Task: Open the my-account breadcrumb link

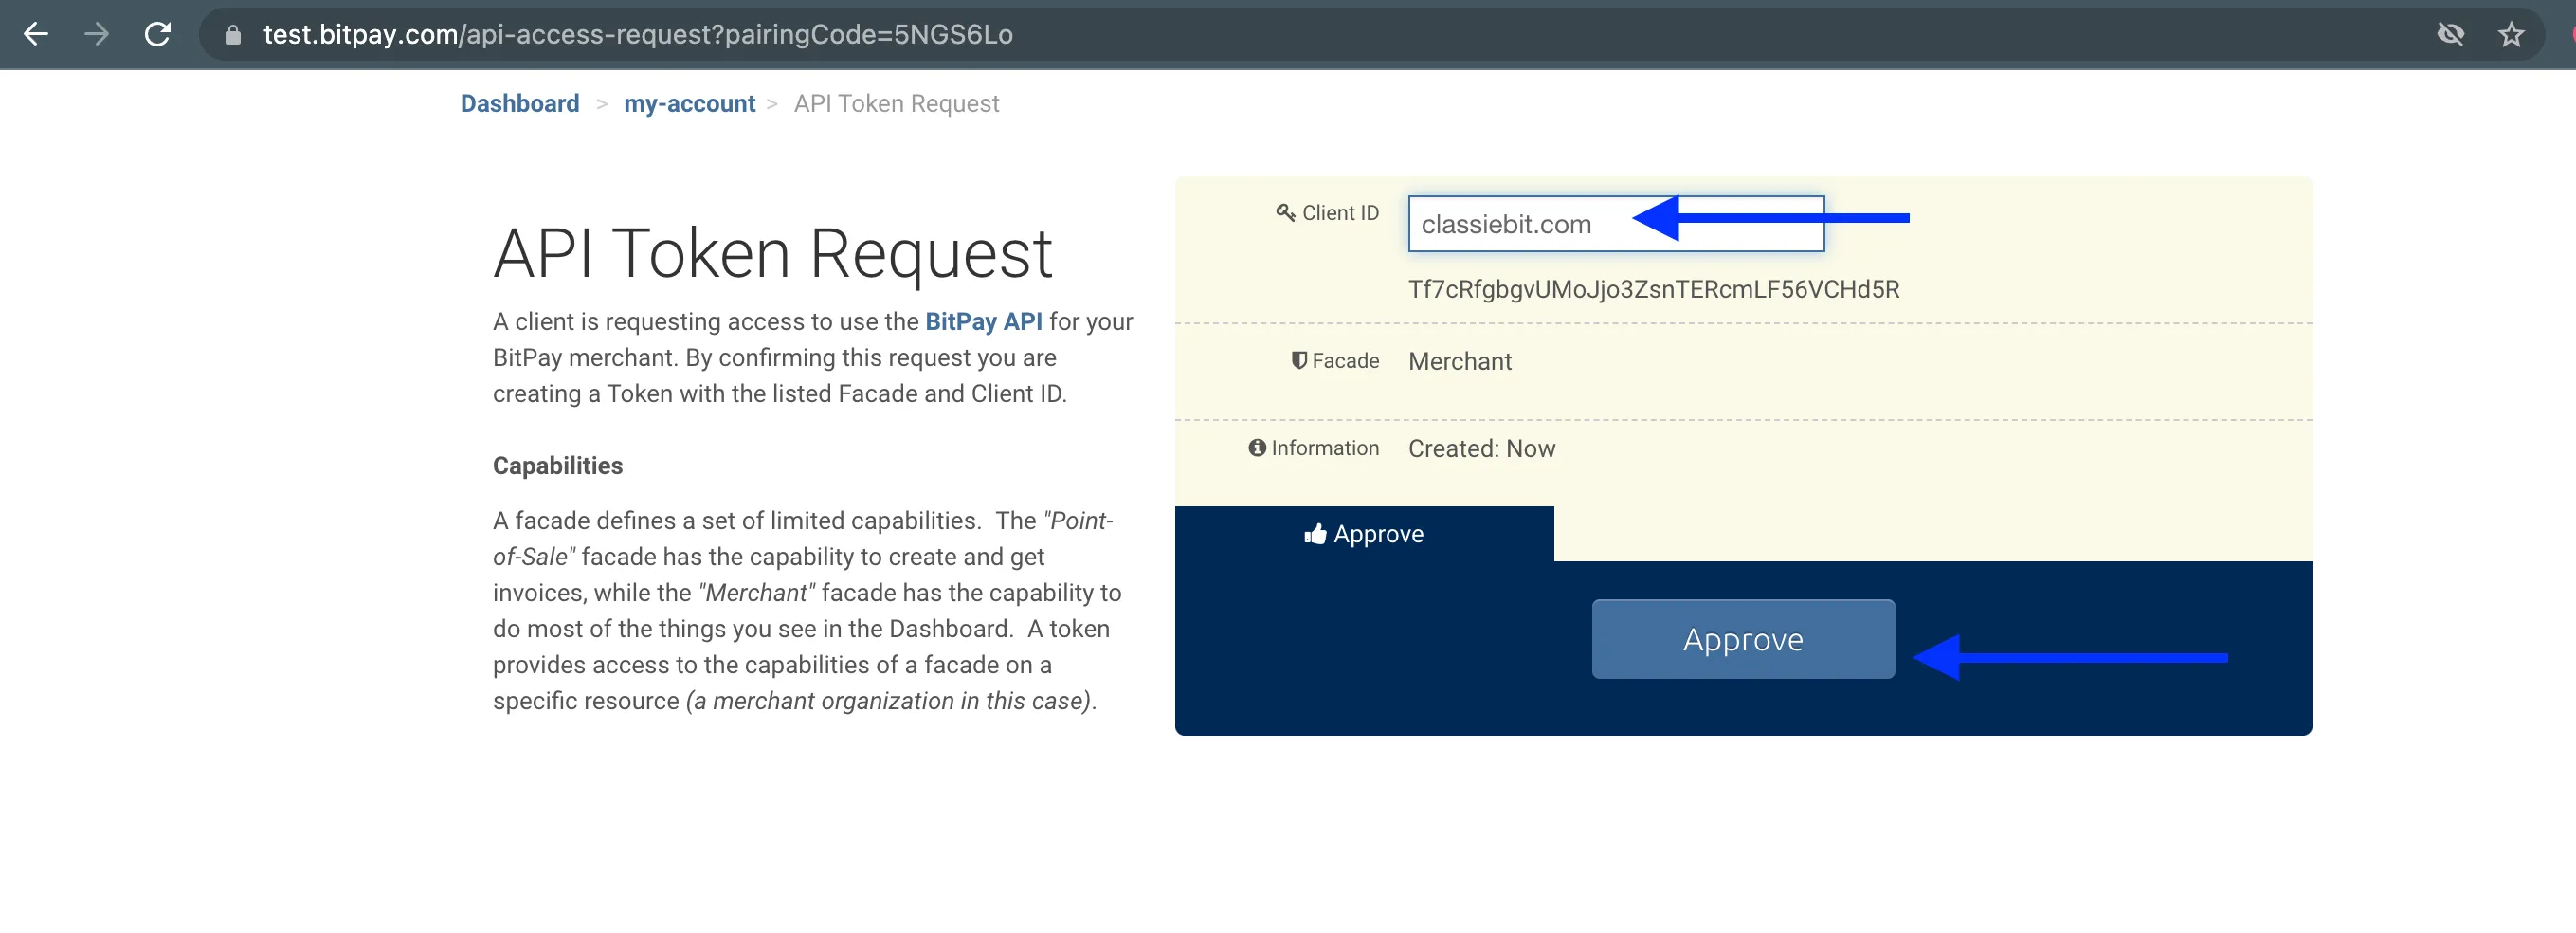Action: [689, 103]
